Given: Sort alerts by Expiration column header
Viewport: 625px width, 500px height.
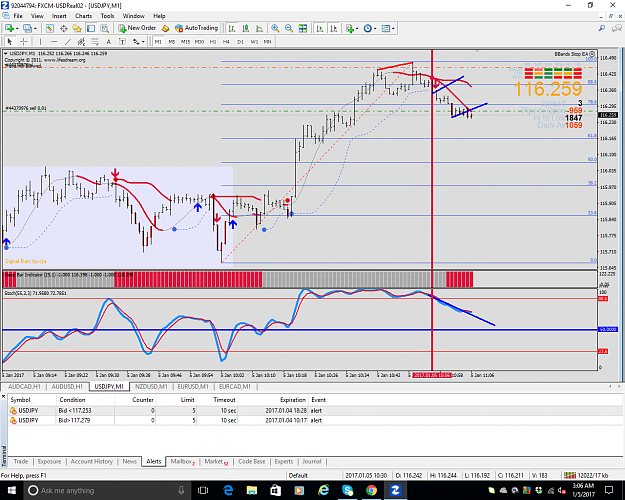Looking at the screenshot, I should pyautogui.click(x=293, y=400).
